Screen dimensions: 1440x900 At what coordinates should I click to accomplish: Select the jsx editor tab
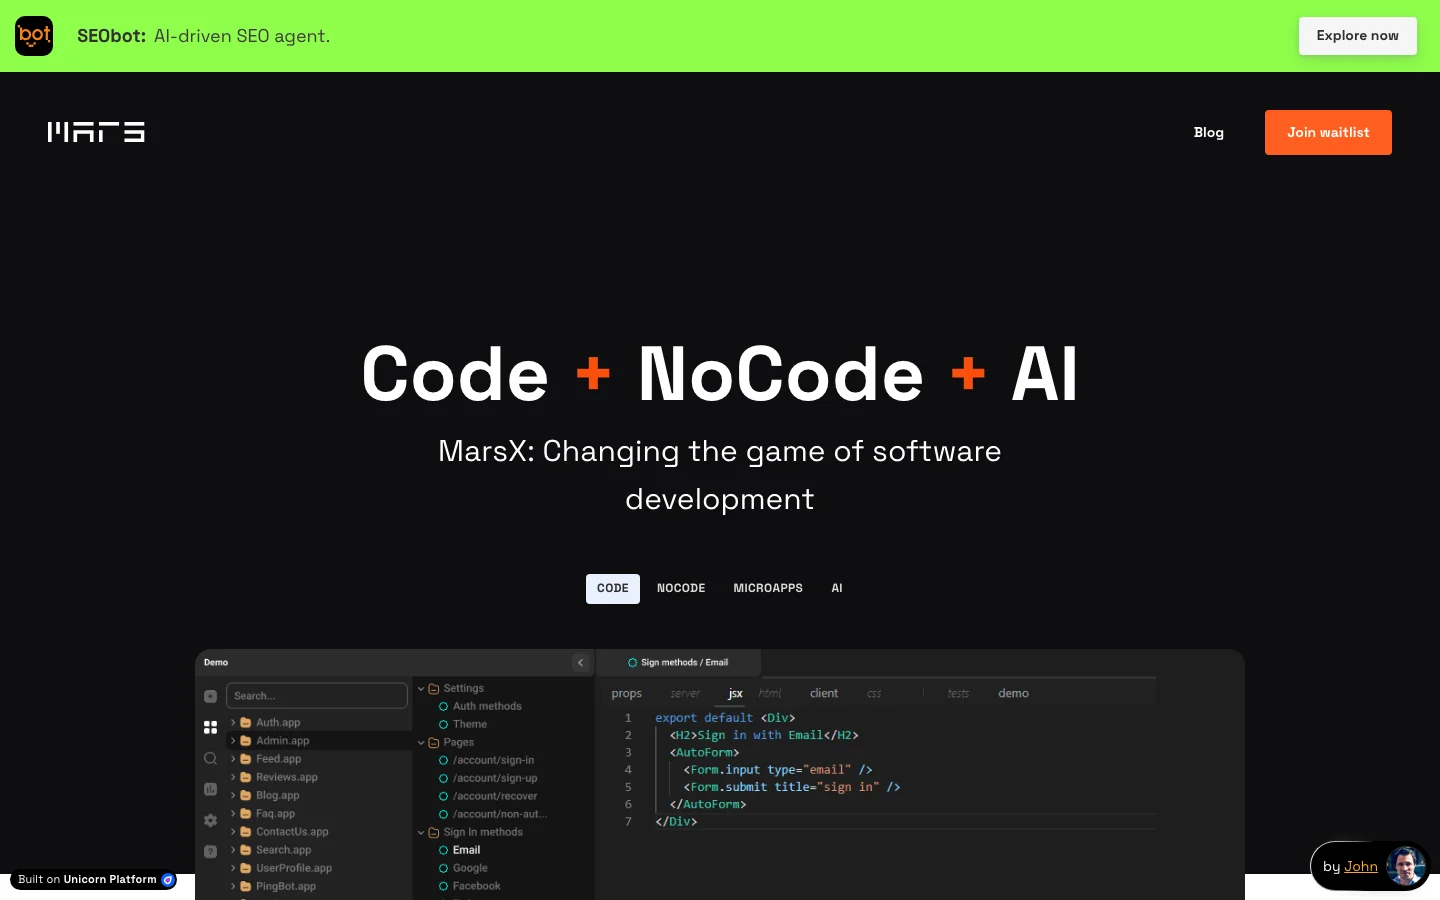(x=735, y=693)
